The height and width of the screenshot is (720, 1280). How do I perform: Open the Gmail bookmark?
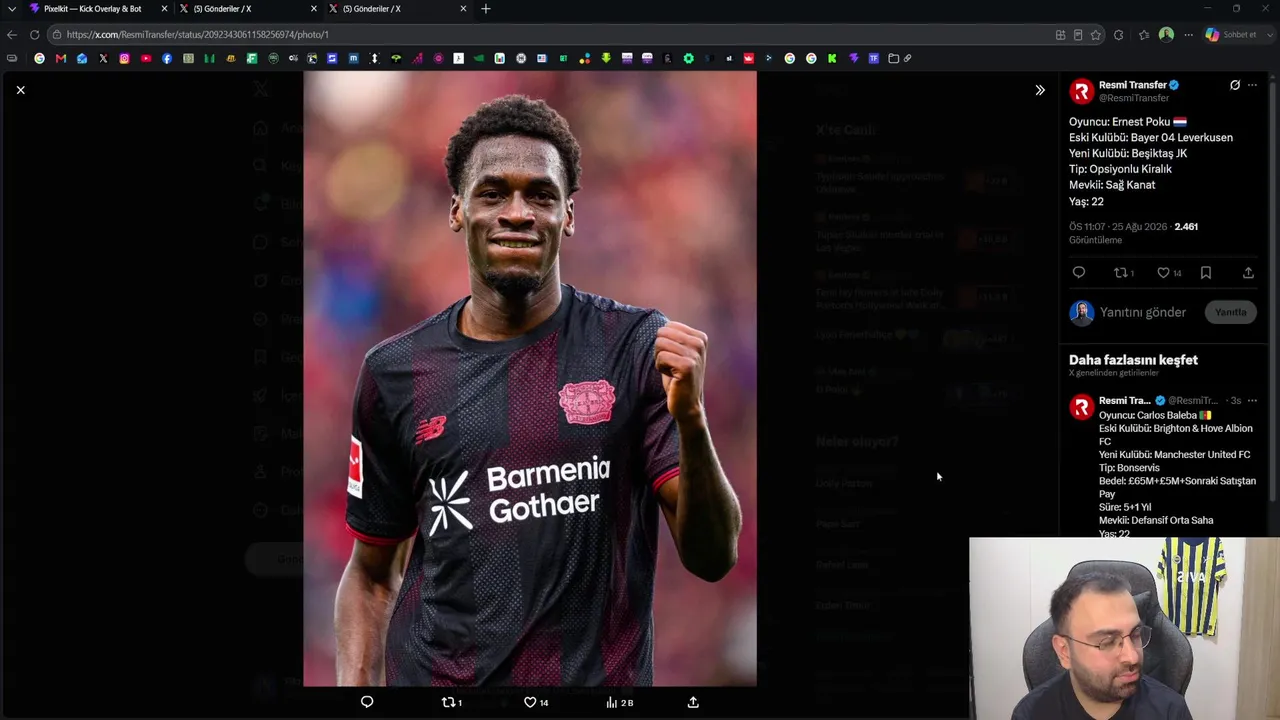pos(61,58)
